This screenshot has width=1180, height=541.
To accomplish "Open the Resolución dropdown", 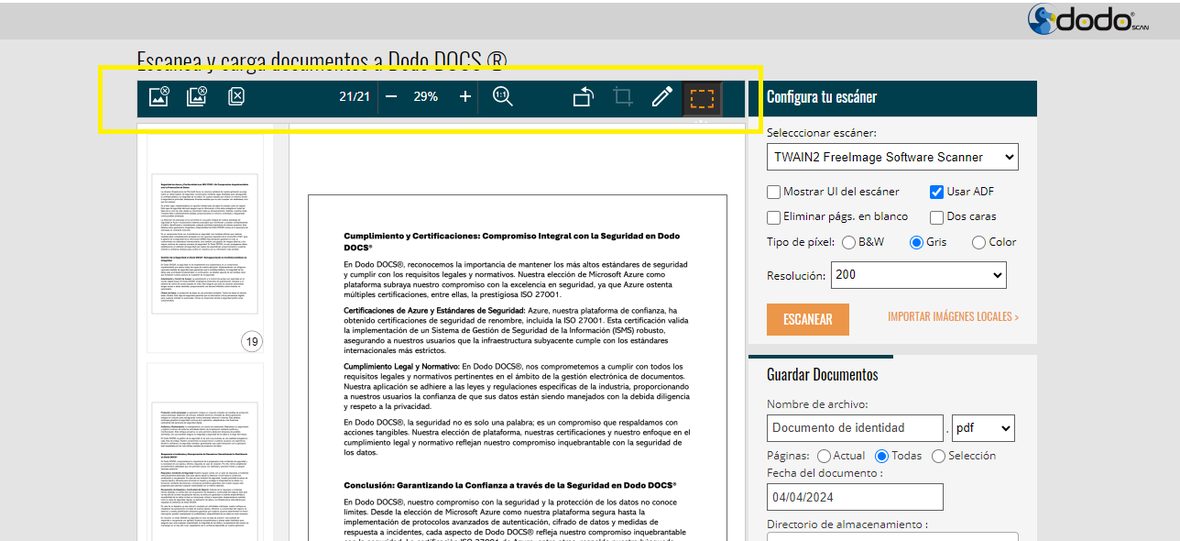I will click(918, 275).
